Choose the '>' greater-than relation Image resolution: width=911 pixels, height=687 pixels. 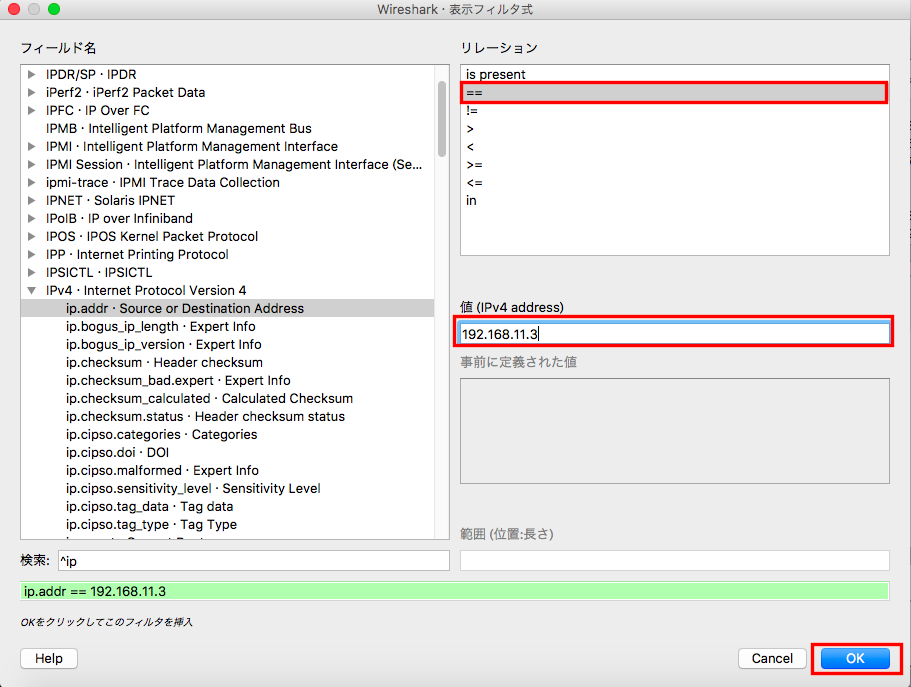[x=675, y=128]
